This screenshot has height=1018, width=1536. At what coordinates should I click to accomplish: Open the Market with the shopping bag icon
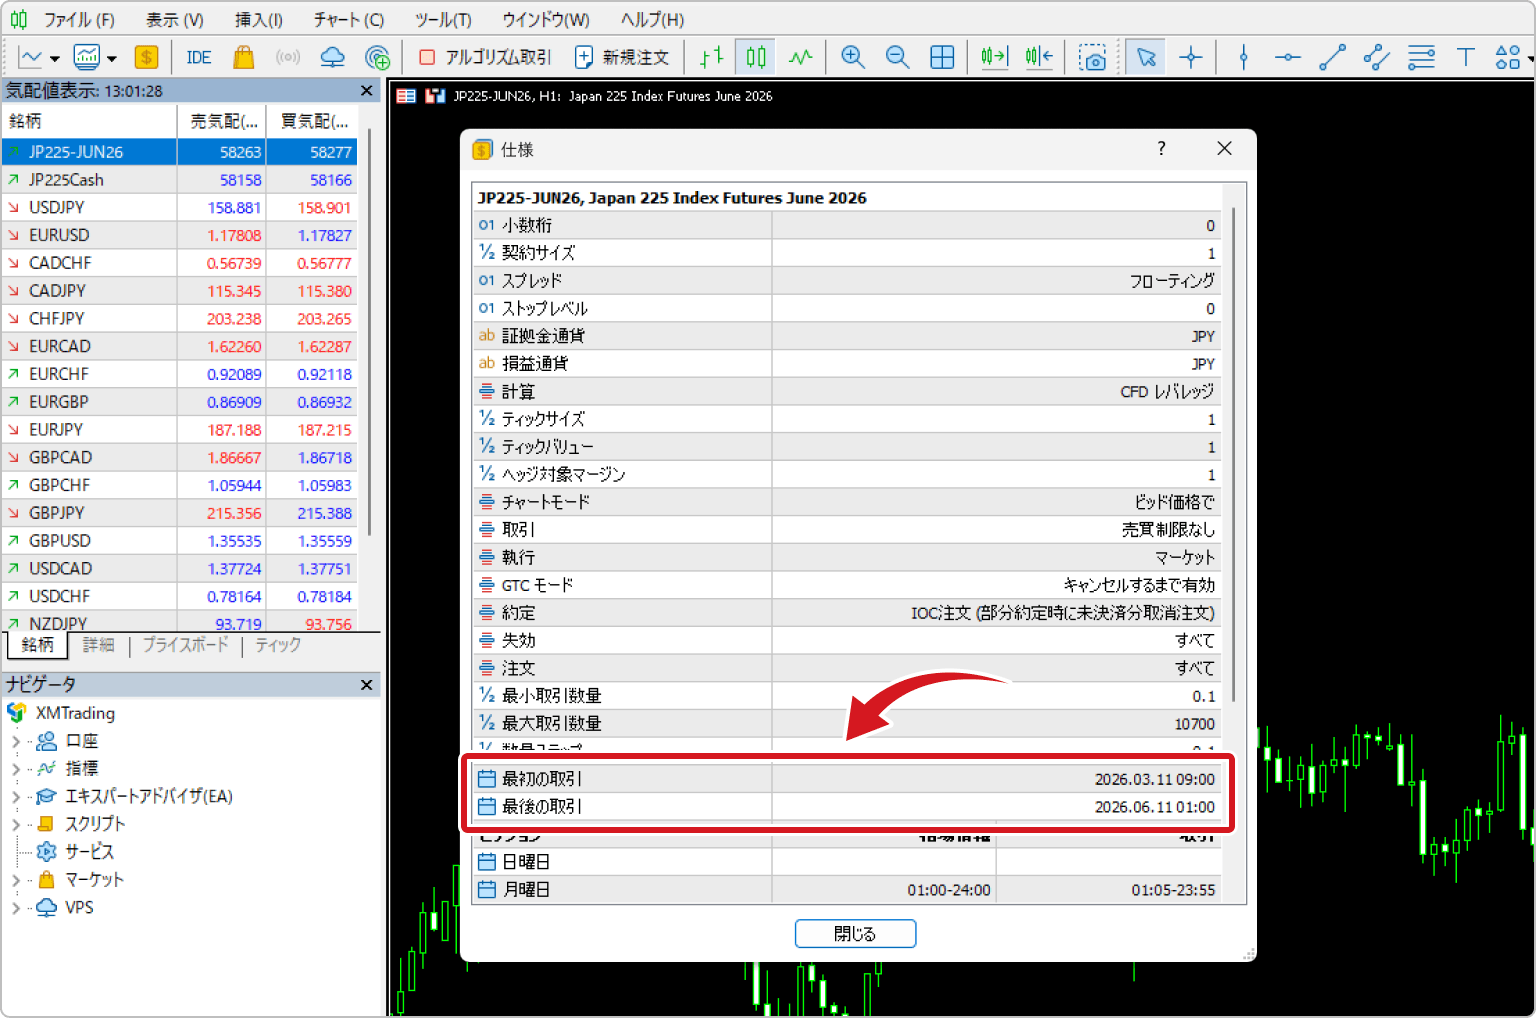[243, 57]
